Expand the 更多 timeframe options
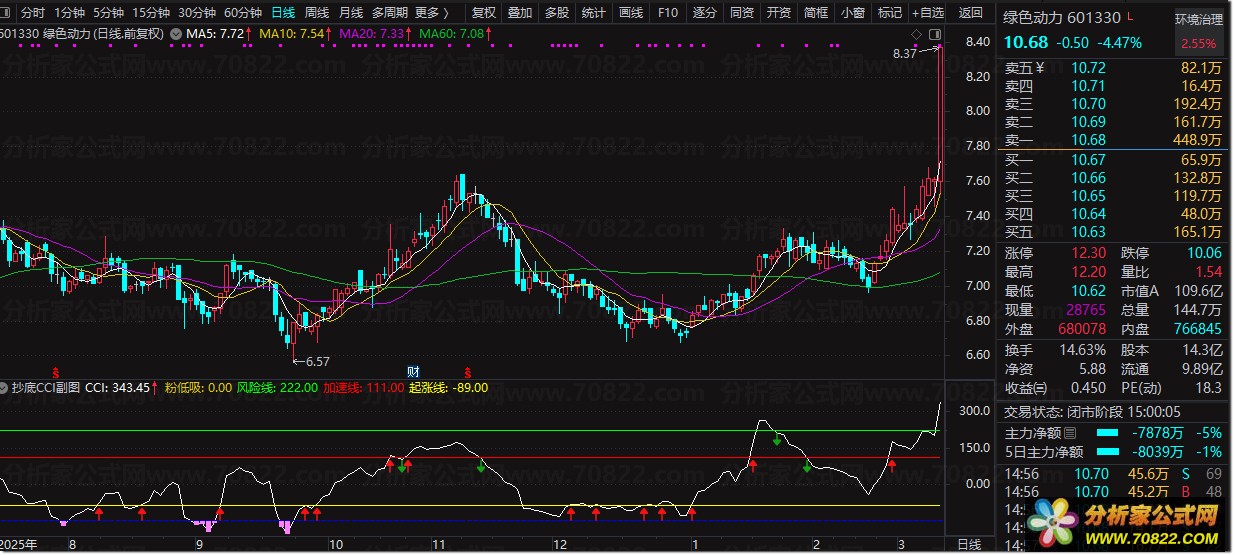 [x=431, y=13]
